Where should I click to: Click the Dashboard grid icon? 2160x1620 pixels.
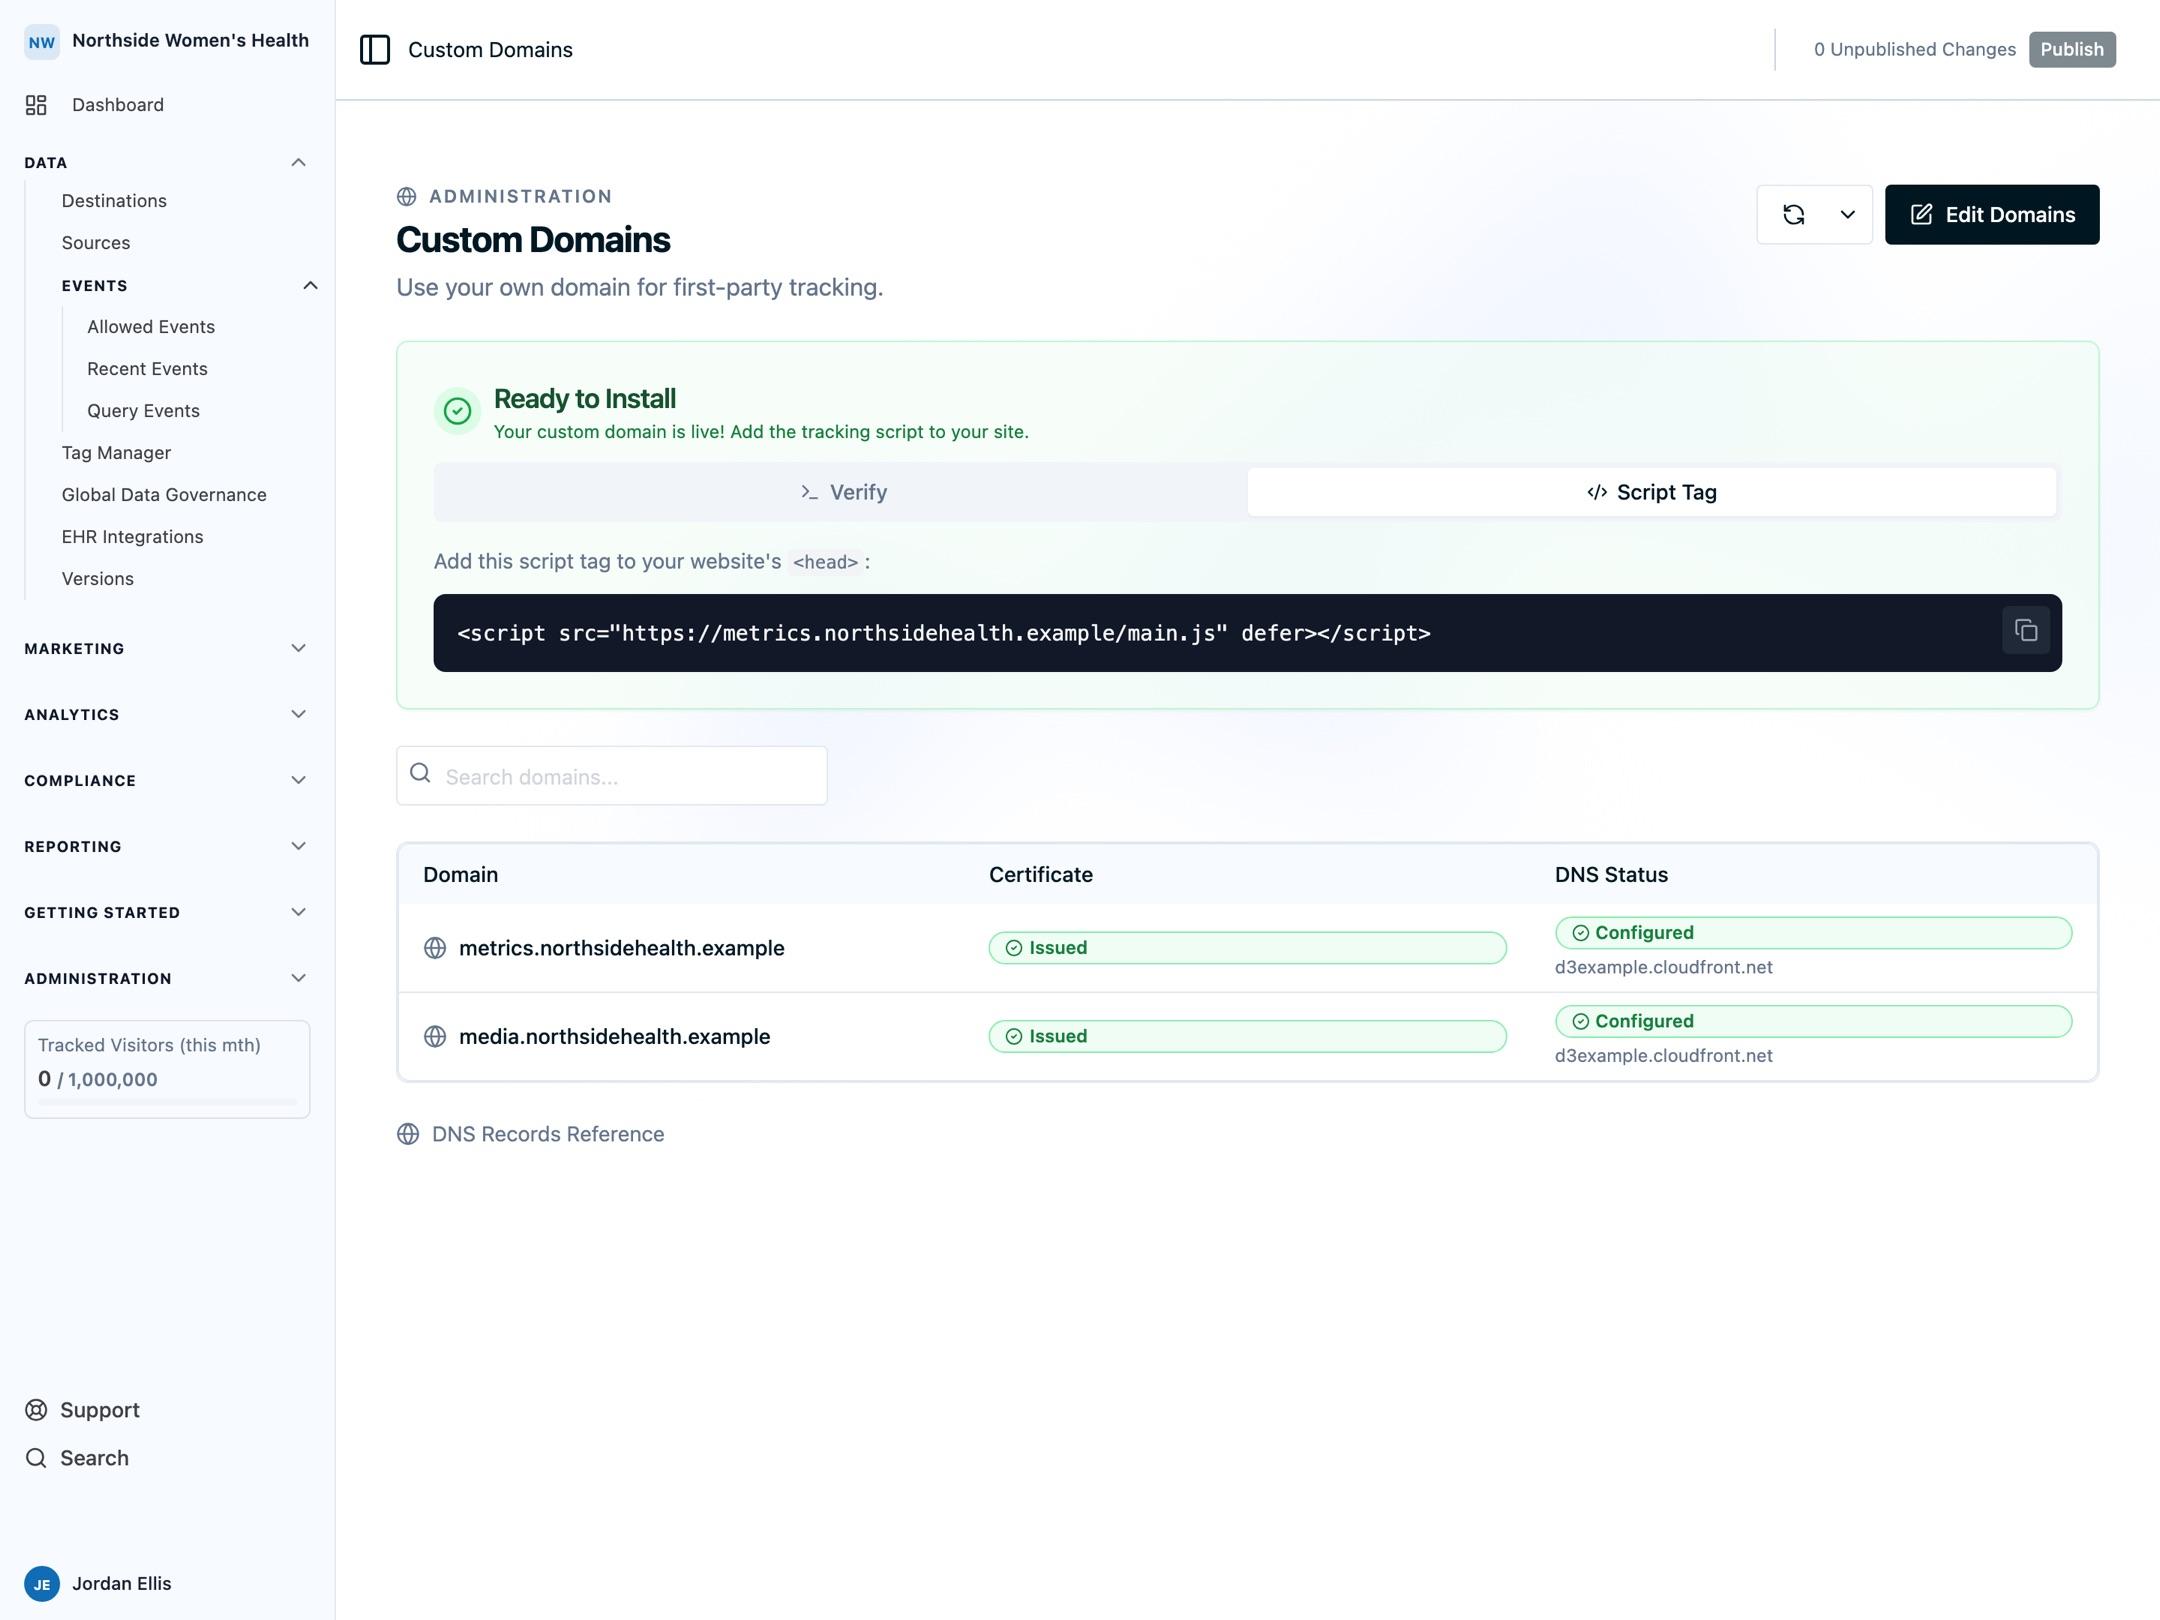[x=36, y=105]
